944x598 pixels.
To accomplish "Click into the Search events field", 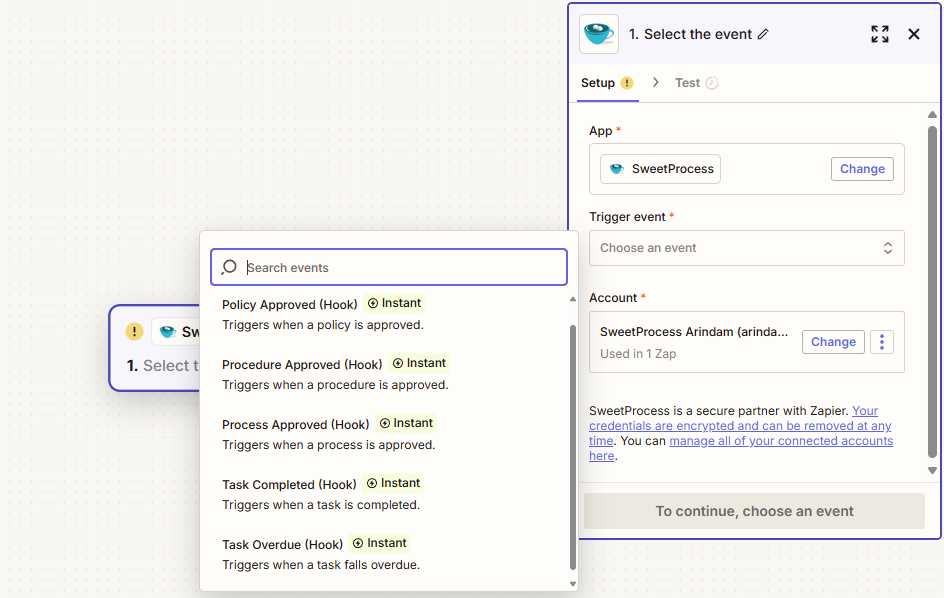I will tap(400, 267).
